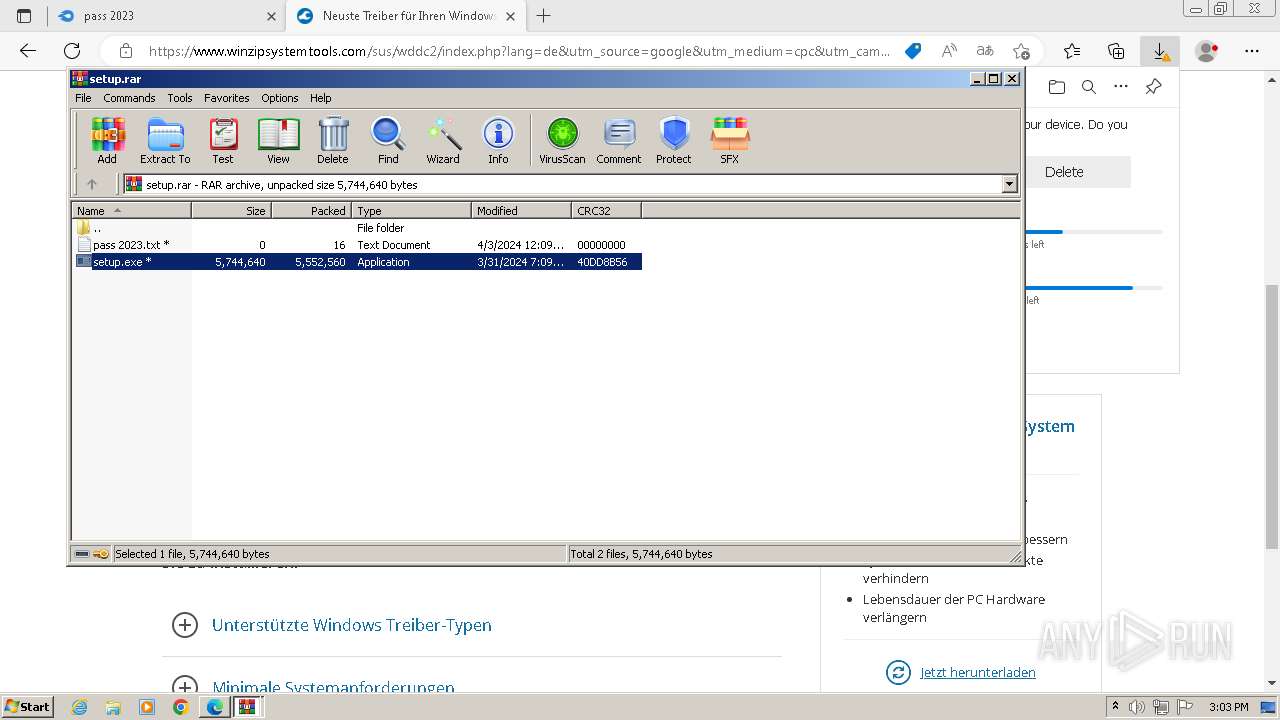Open the Favorites menu
This screenshot has width=1280, height=720.
click(227, 98)
